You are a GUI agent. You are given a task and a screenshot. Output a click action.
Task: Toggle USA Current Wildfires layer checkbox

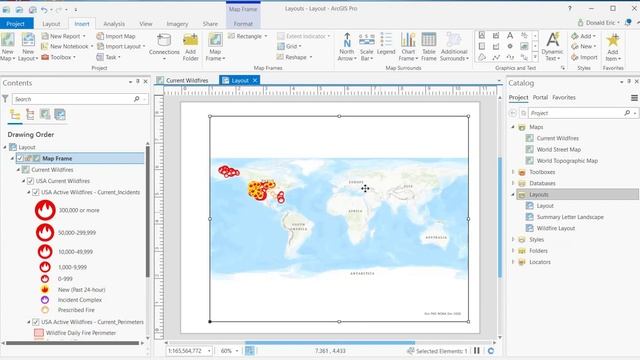[30, 181]
